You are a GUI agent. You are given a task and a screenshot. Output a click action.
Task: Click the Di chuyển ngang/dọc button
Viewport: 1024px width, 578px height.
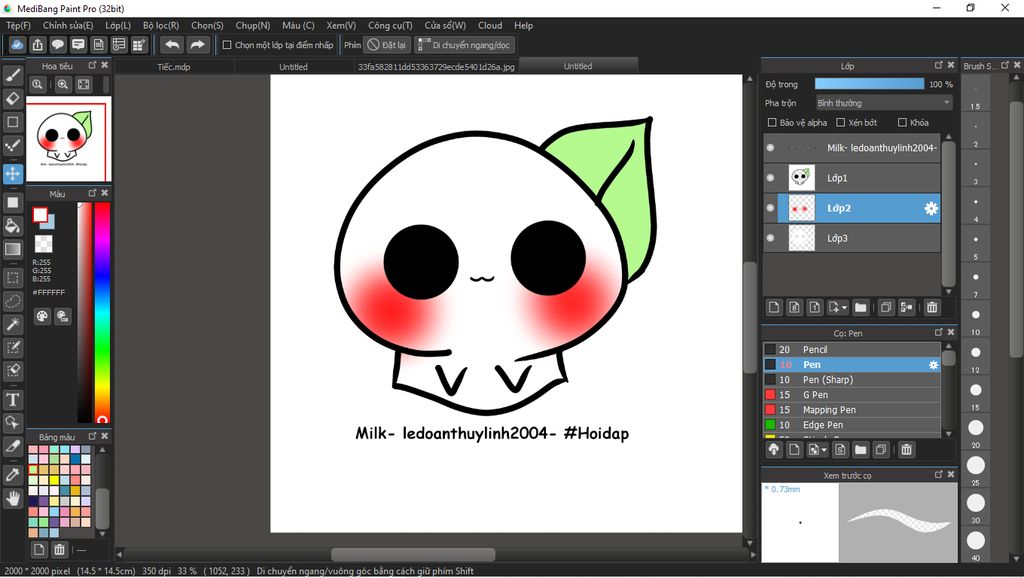[464, 45]
